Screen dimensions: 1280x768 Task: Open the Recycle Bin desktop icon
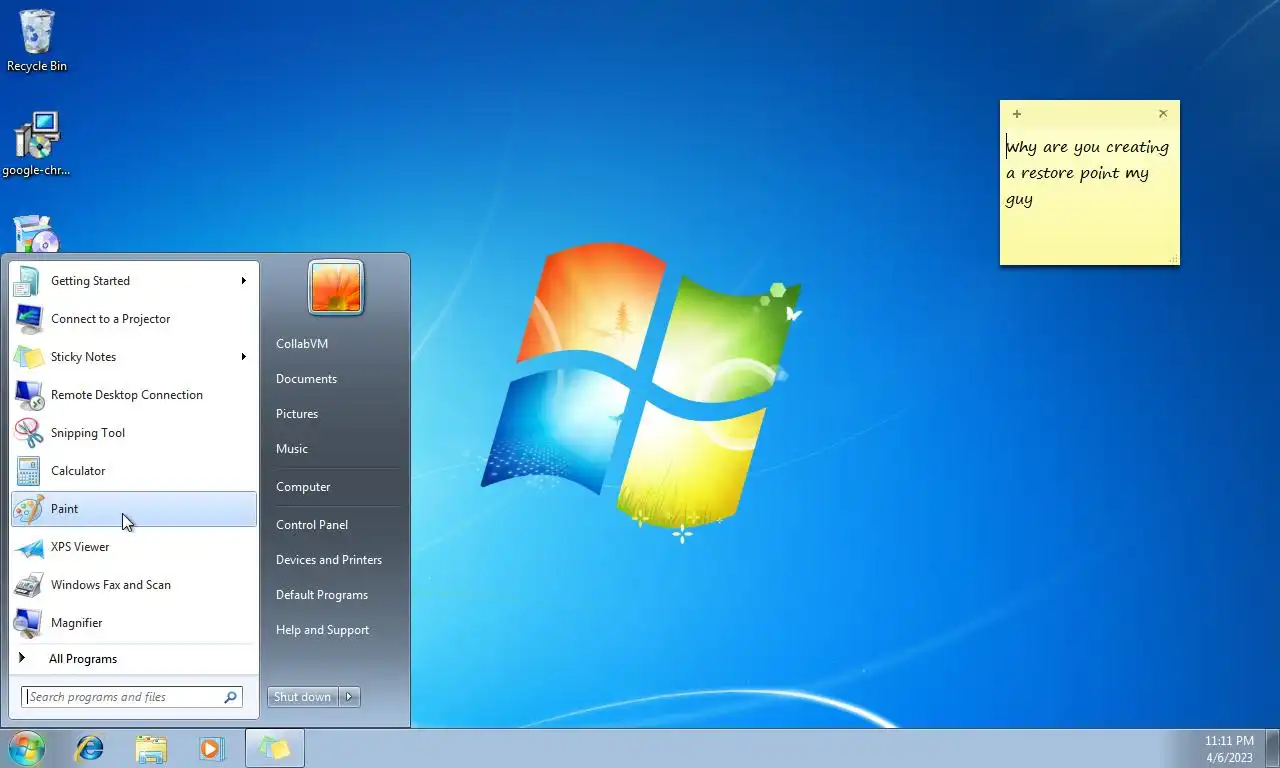point(37,40)
